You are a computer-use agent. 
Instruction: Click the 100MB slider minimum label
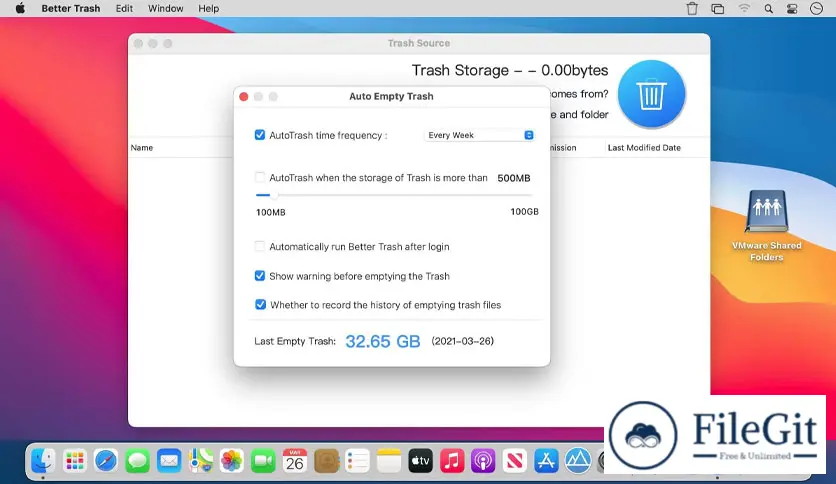point(271,212)
